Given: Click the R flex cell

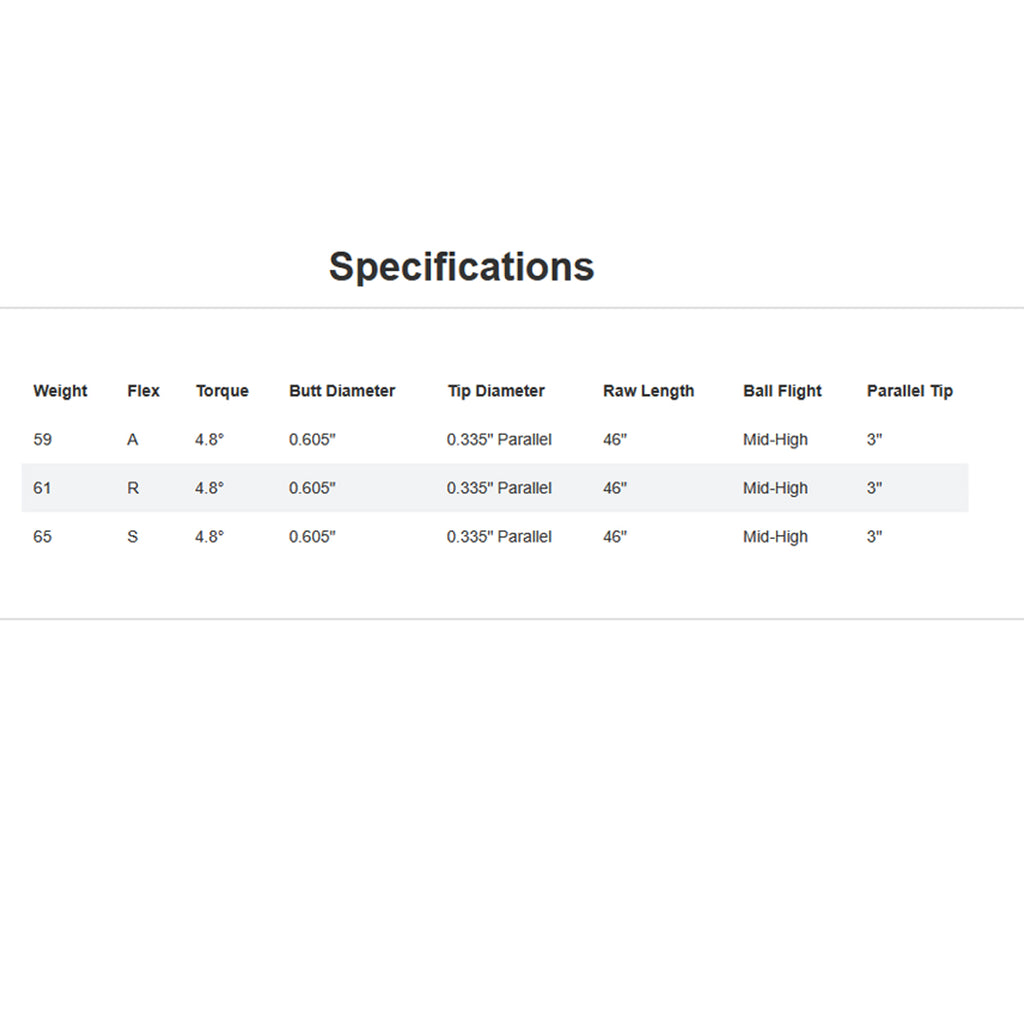Looking at the screenshot, I should coord(133,488).
